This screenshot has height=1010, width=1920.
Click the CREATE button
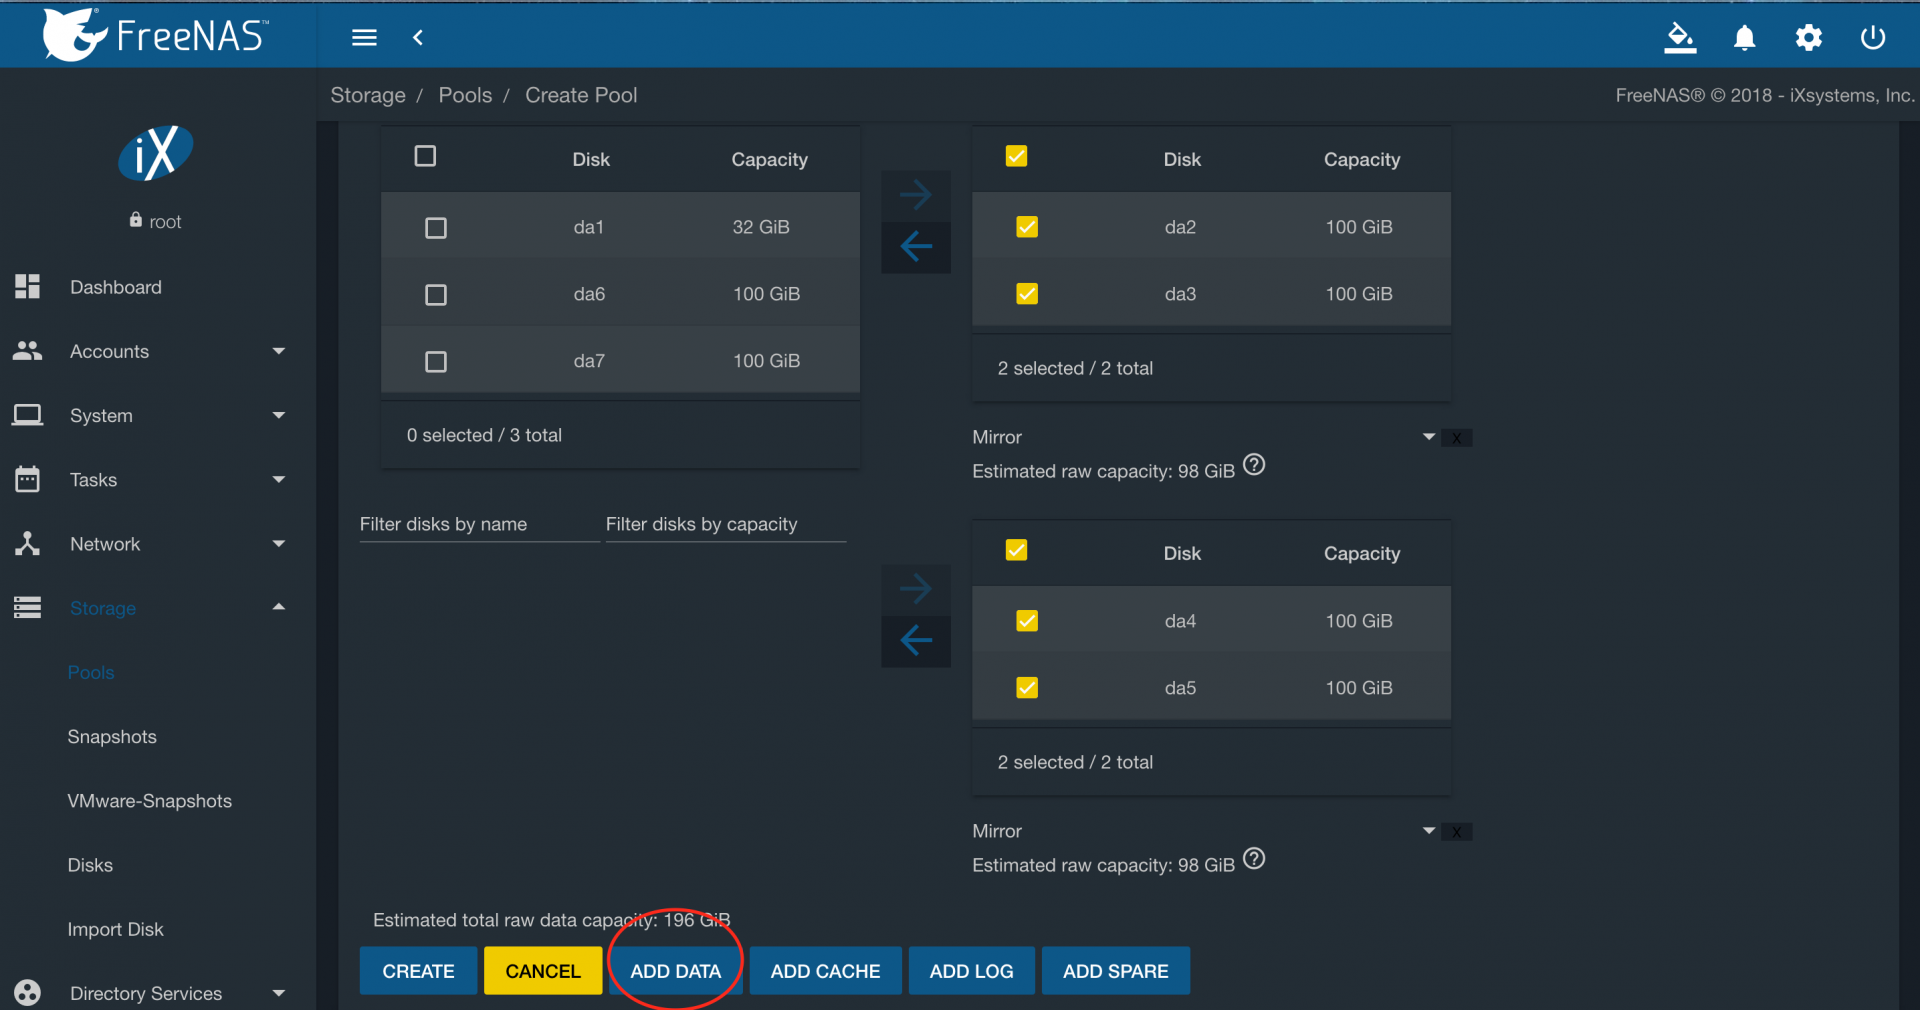point(418,971)
